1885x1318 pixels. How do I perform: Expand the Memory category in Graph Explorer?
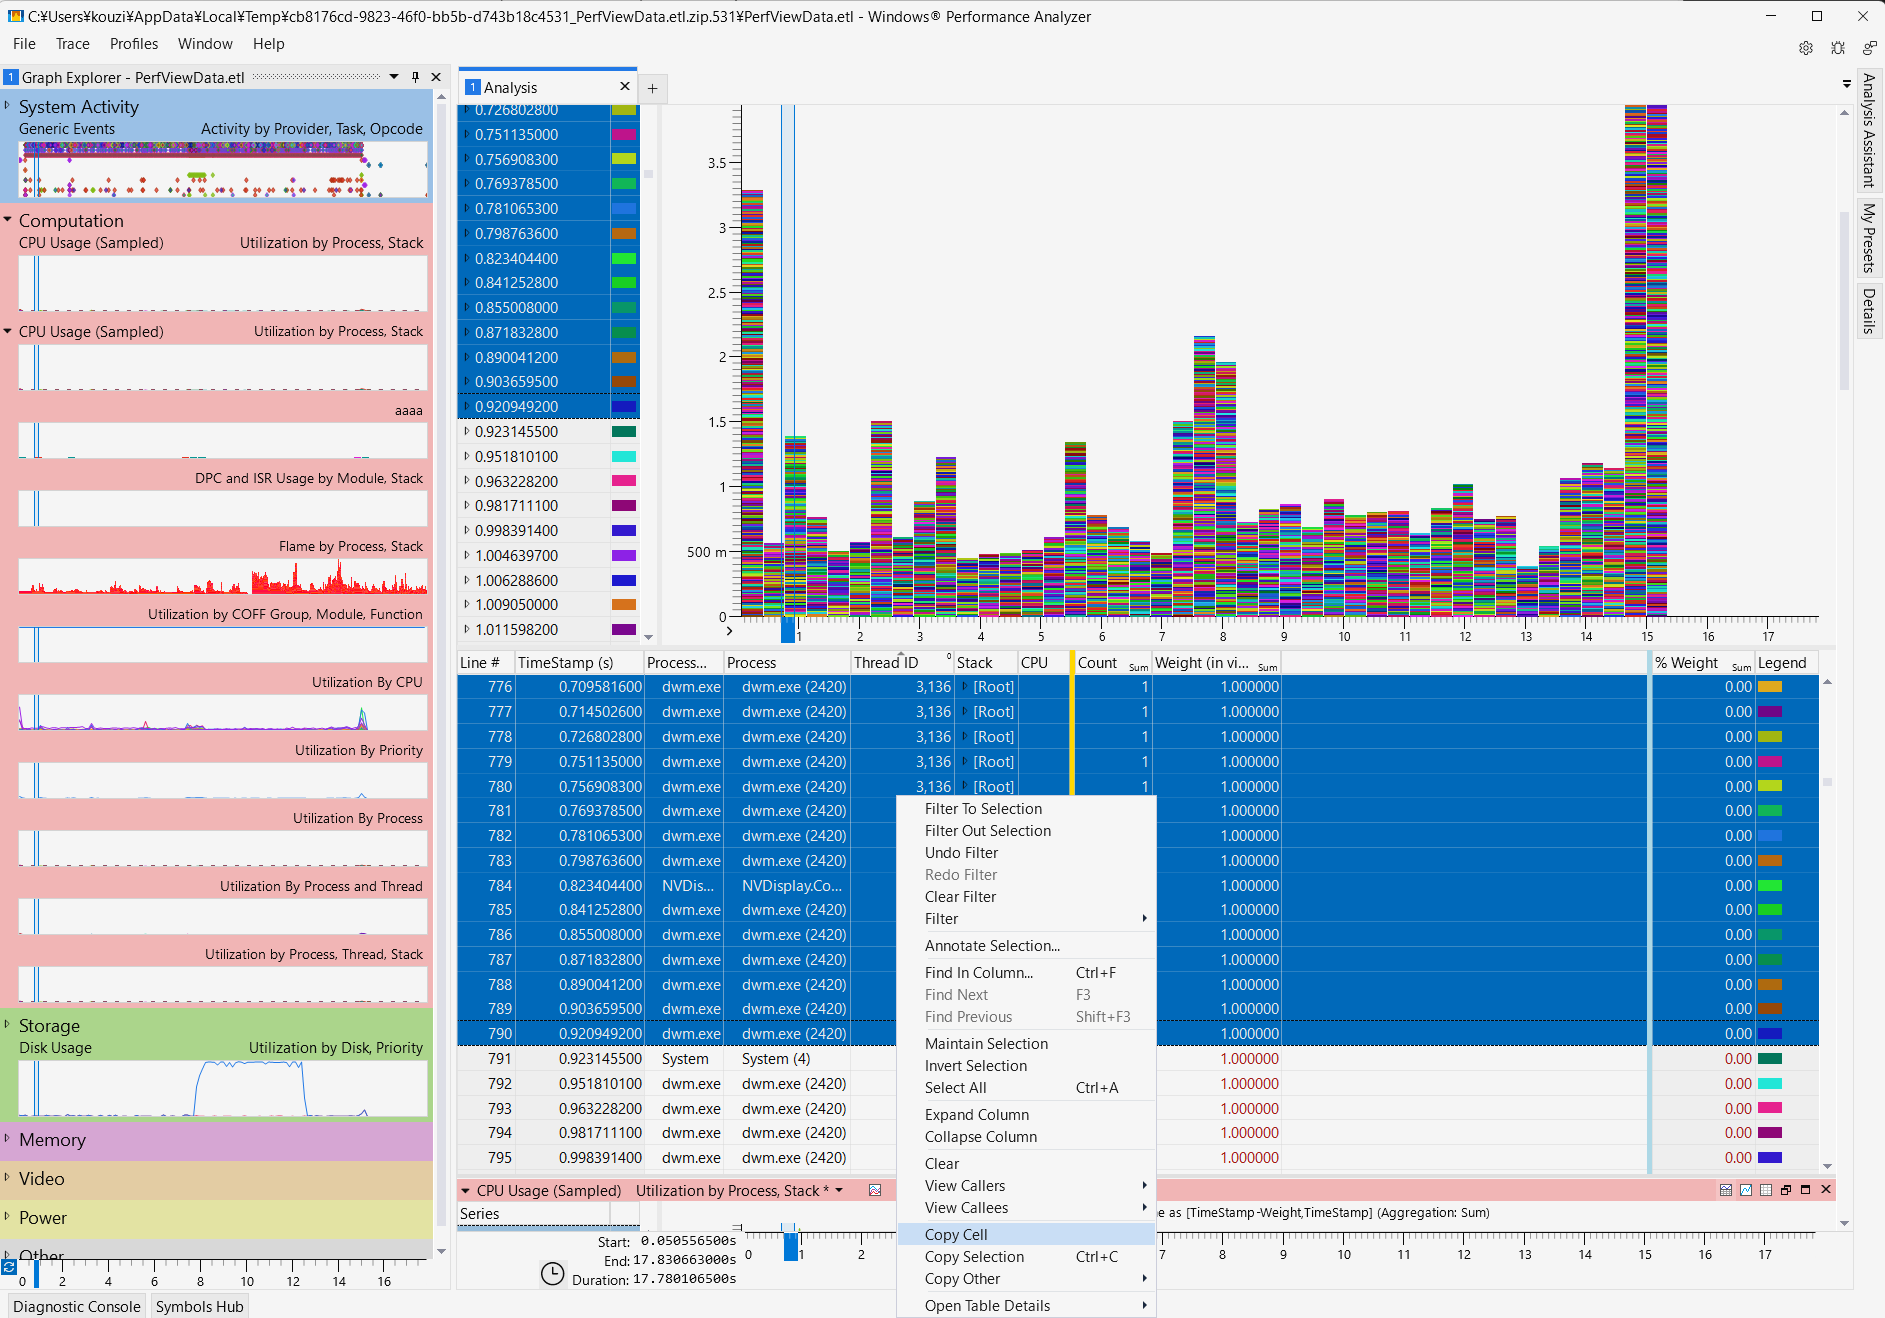(9, 1140)
